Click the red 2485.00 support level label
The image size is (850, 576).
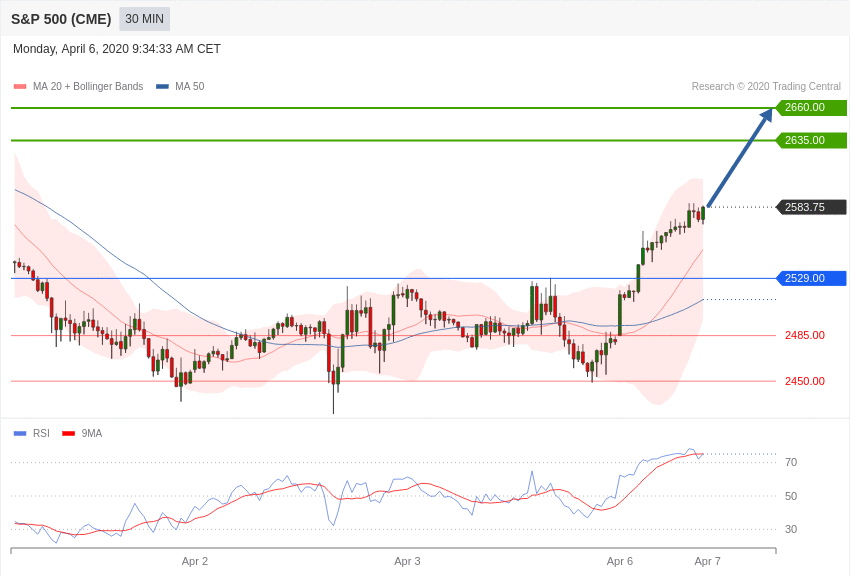click(804, 335)
